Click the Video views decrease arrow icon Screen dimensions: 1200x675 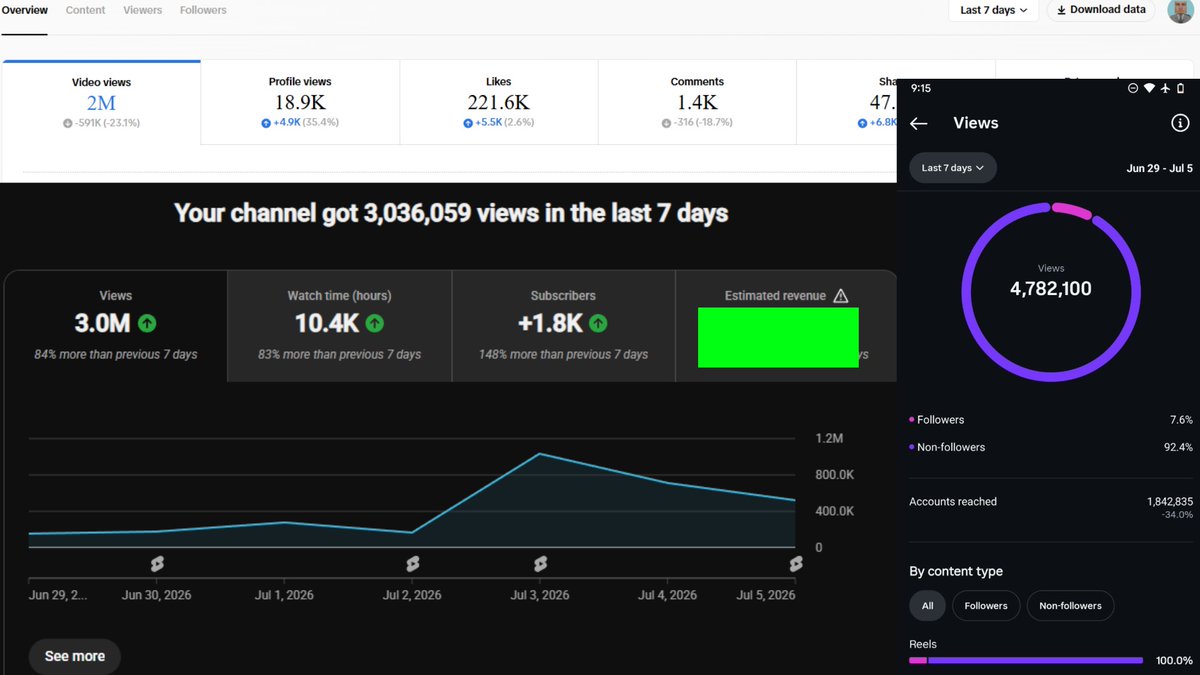68,123
